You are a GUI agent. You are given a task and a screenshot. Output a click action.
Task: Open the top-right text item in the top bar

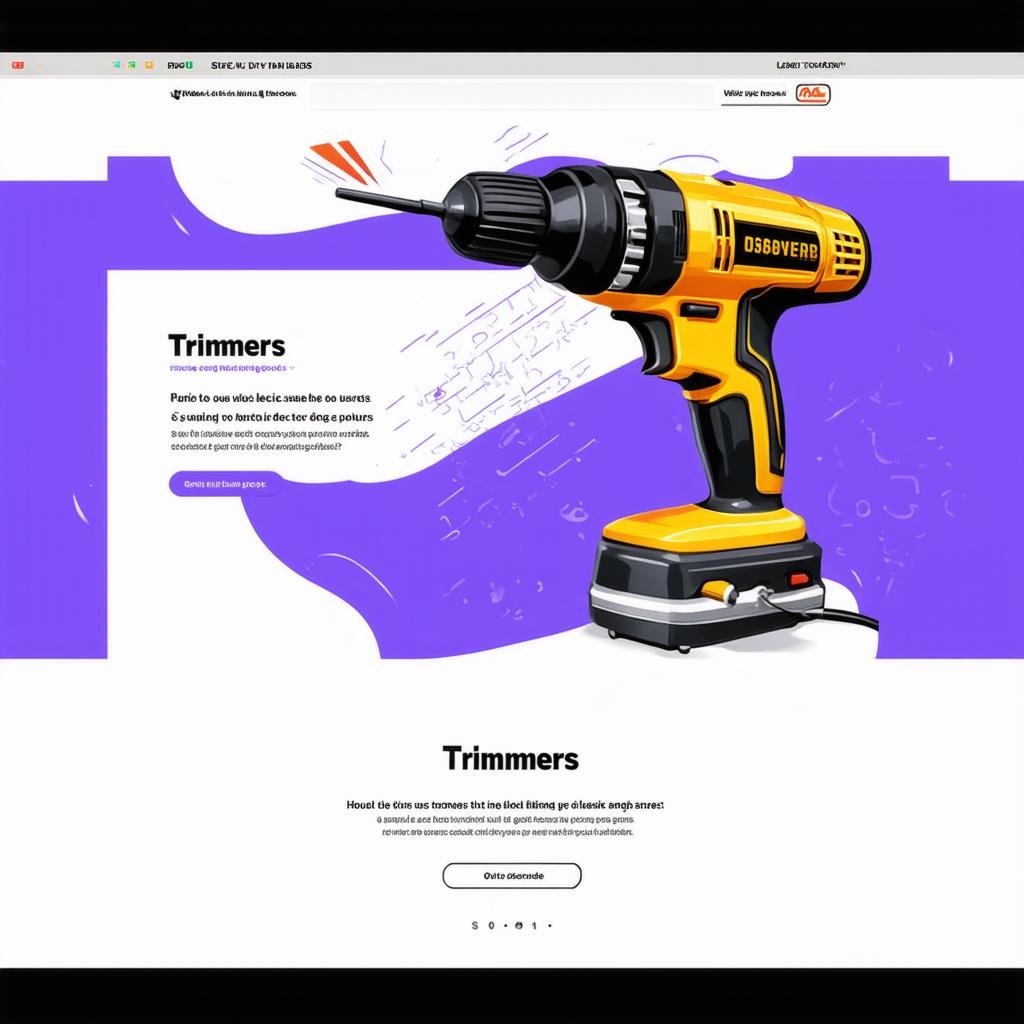[x=810, y=65]
